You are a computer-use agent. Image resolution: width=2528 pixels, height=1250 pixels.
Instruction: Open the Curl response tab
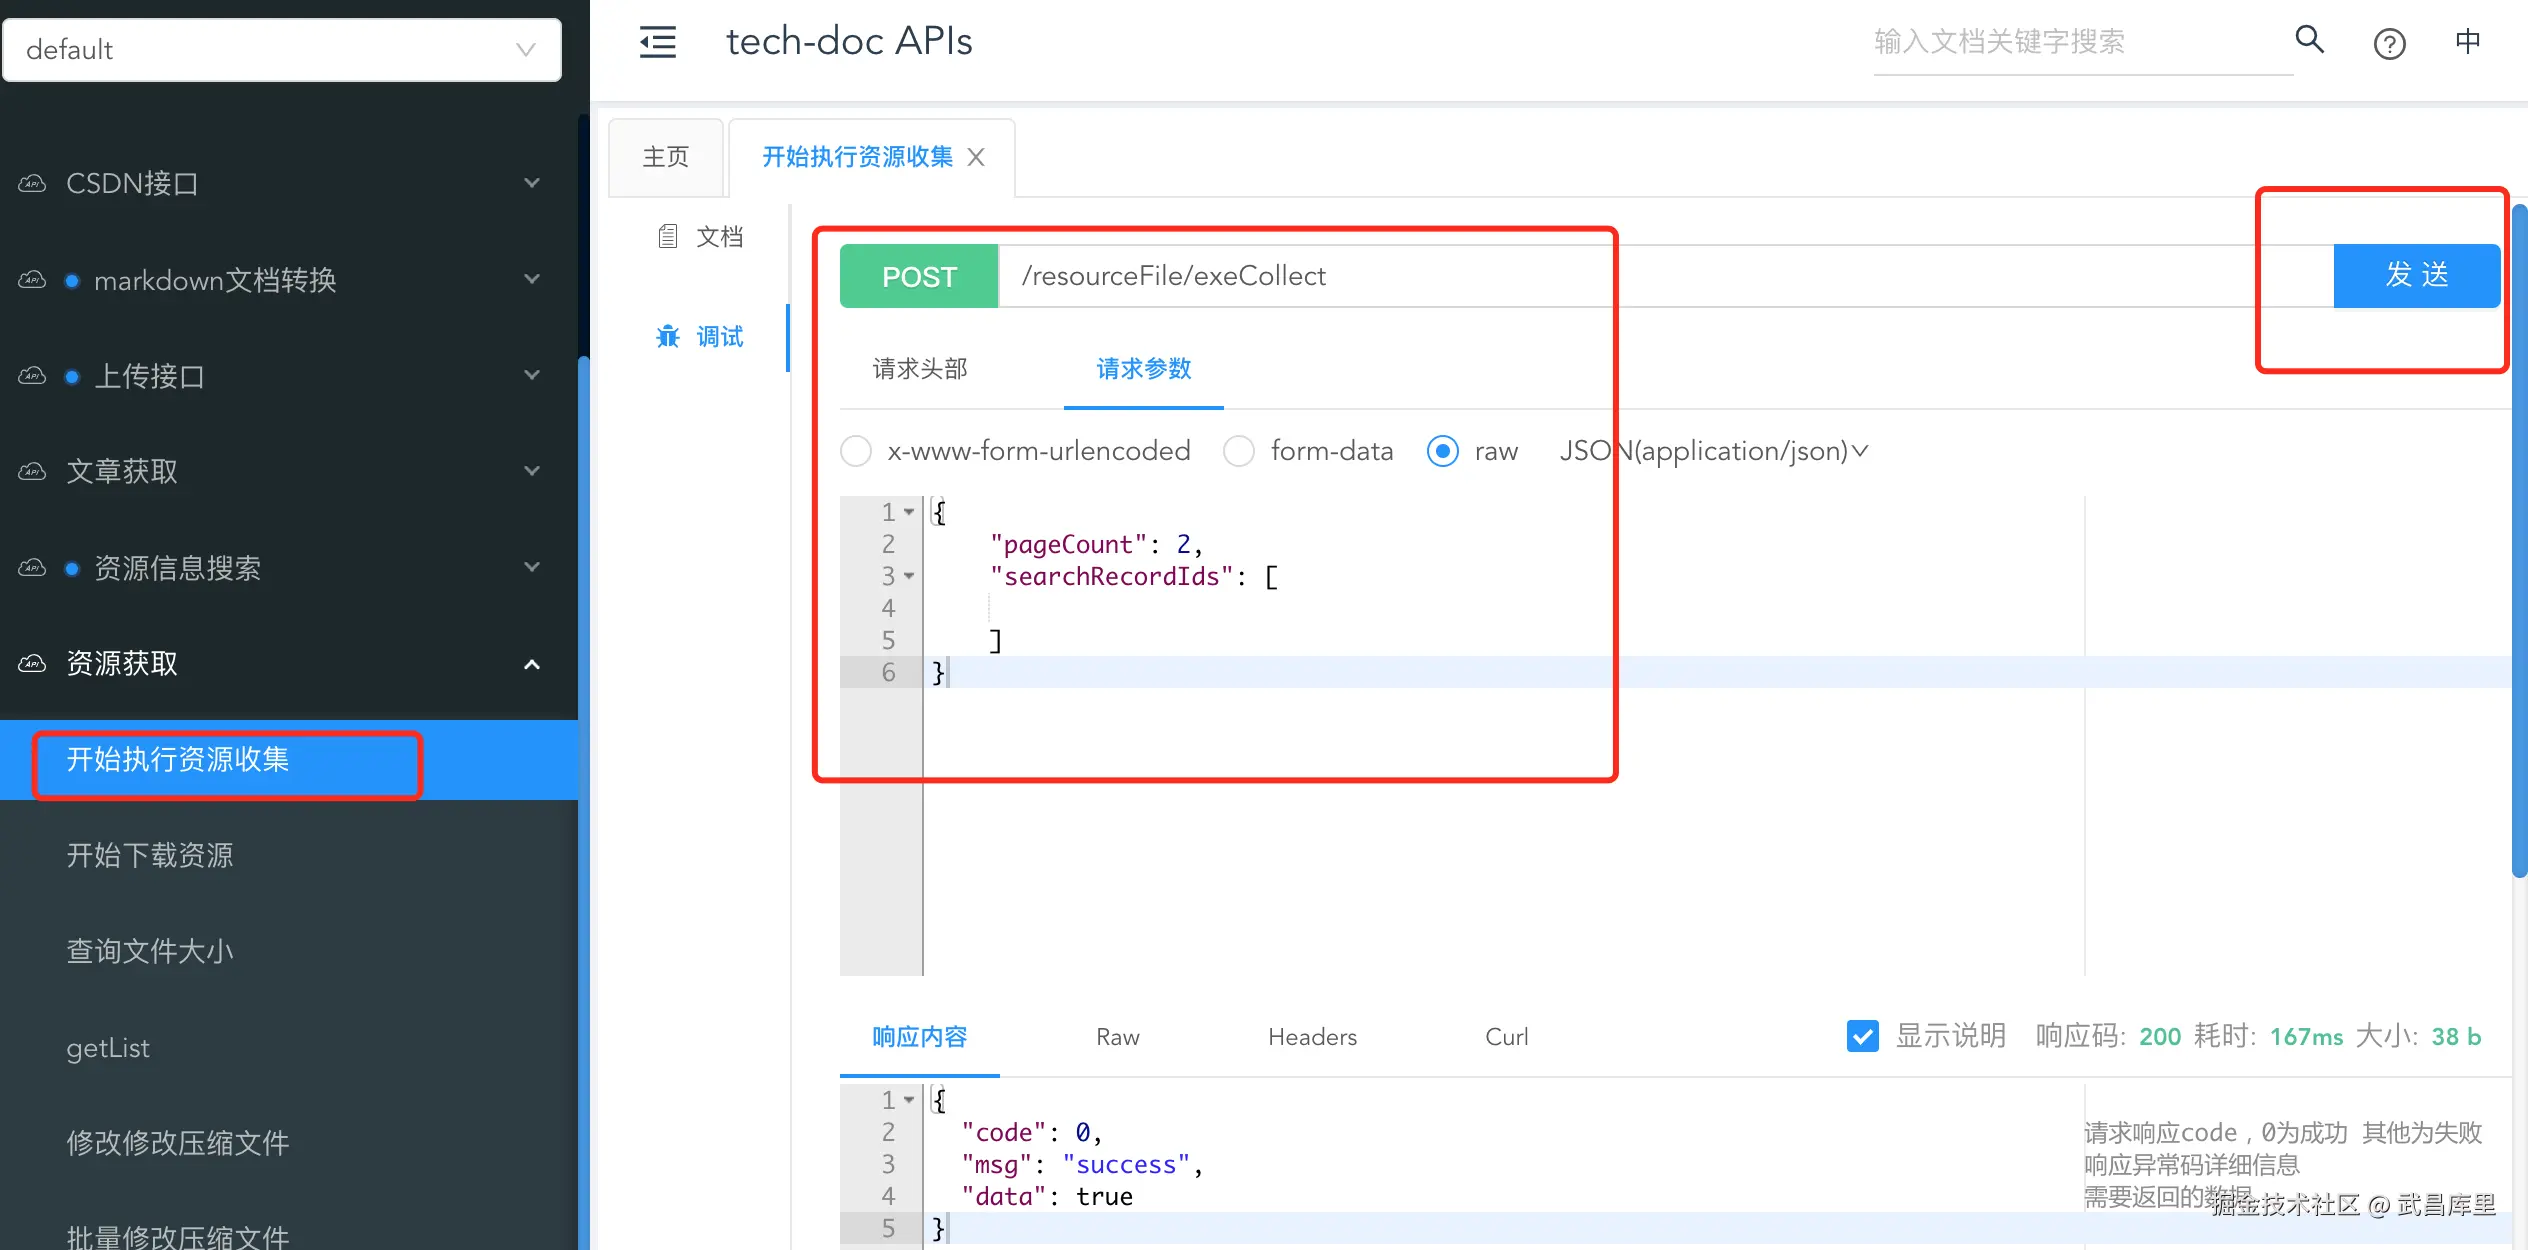1506,1037
